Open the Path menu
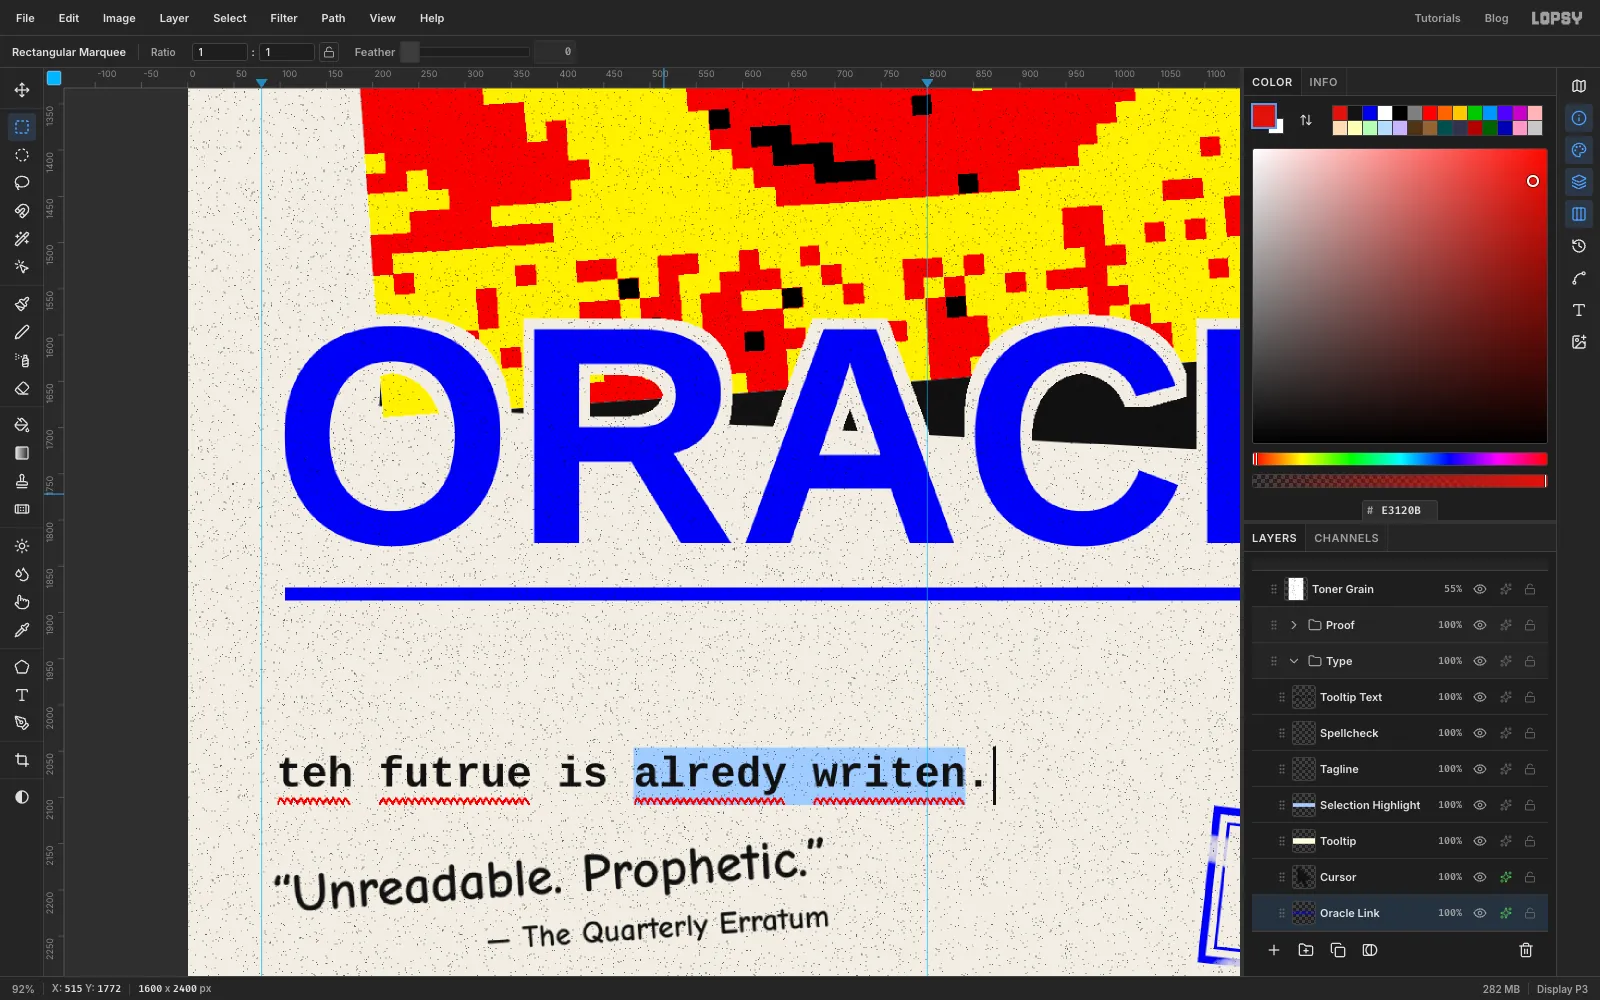 click(333, 18)
